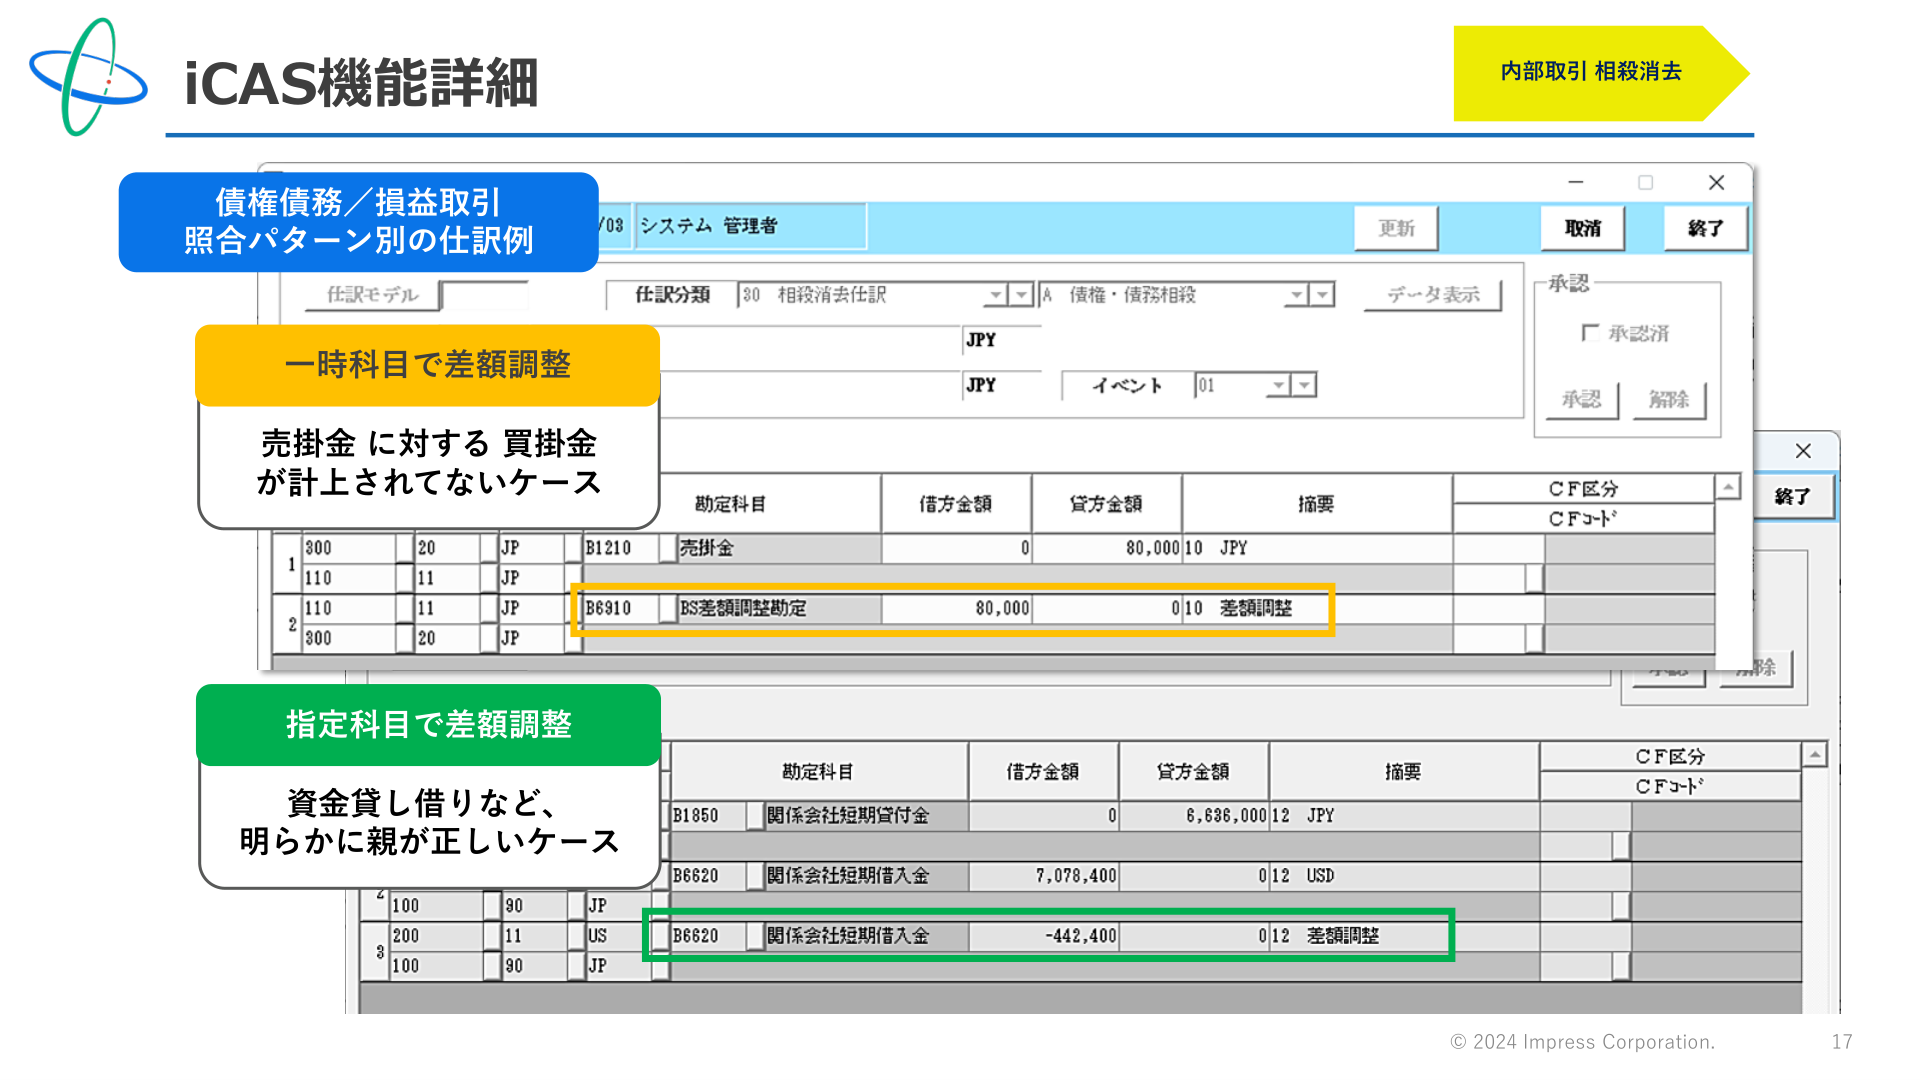
Task: Select the account code cell B1210
Action: [621, 548]
